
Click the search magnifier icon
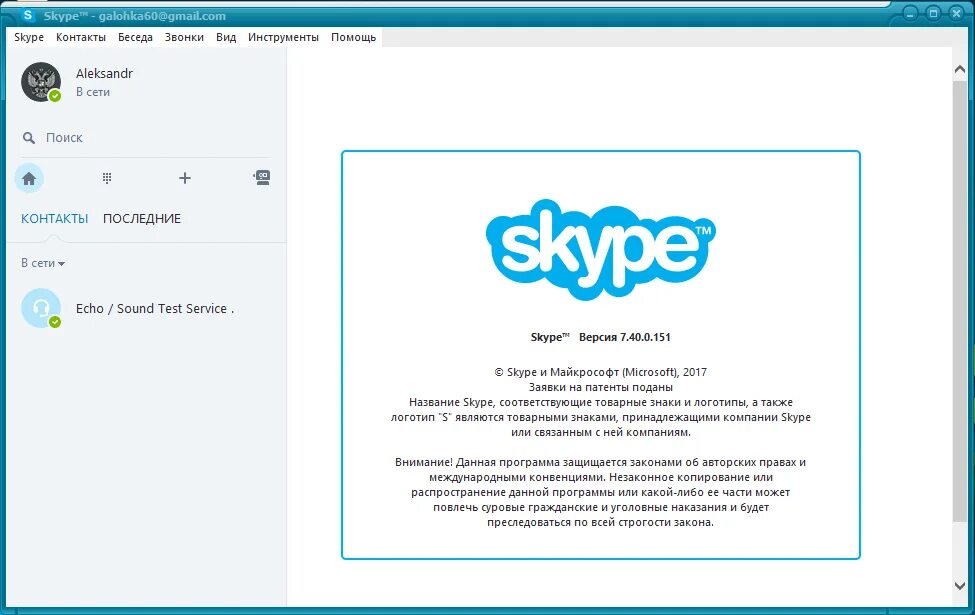click(x=29, y=138)
